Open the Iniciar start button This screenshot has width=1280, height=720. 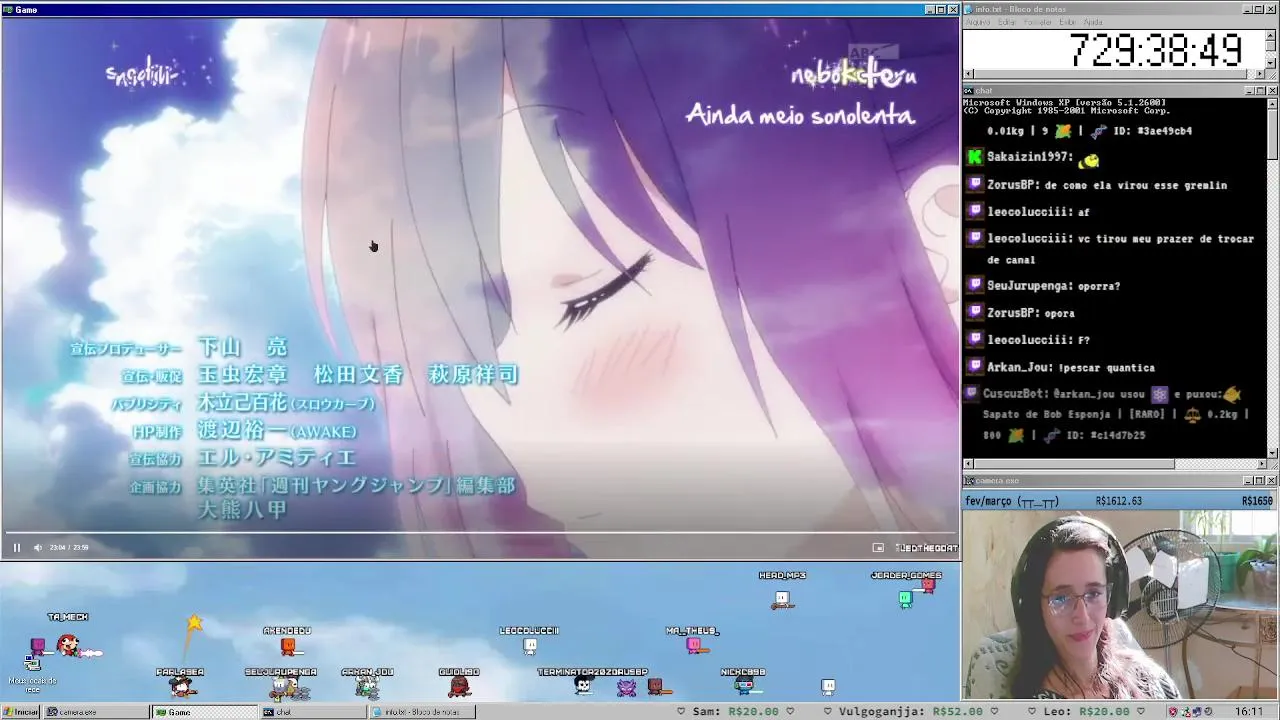coord(21,712)
